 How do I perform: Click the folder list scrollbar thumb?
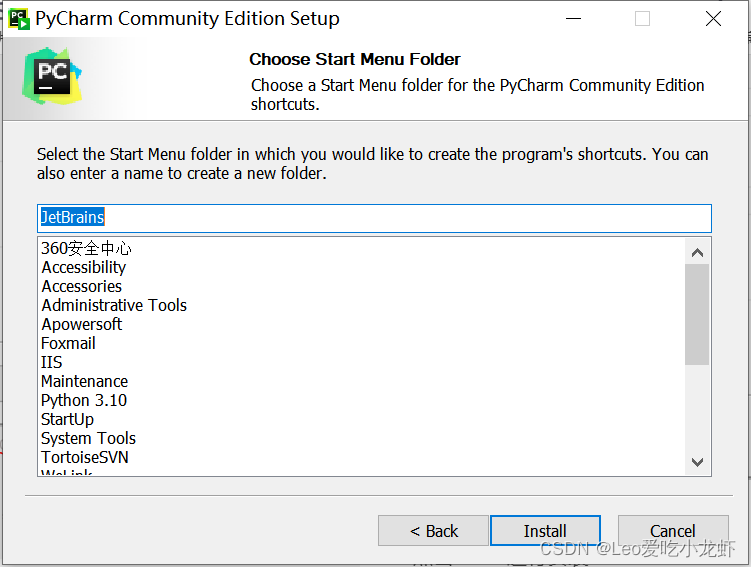697,314
